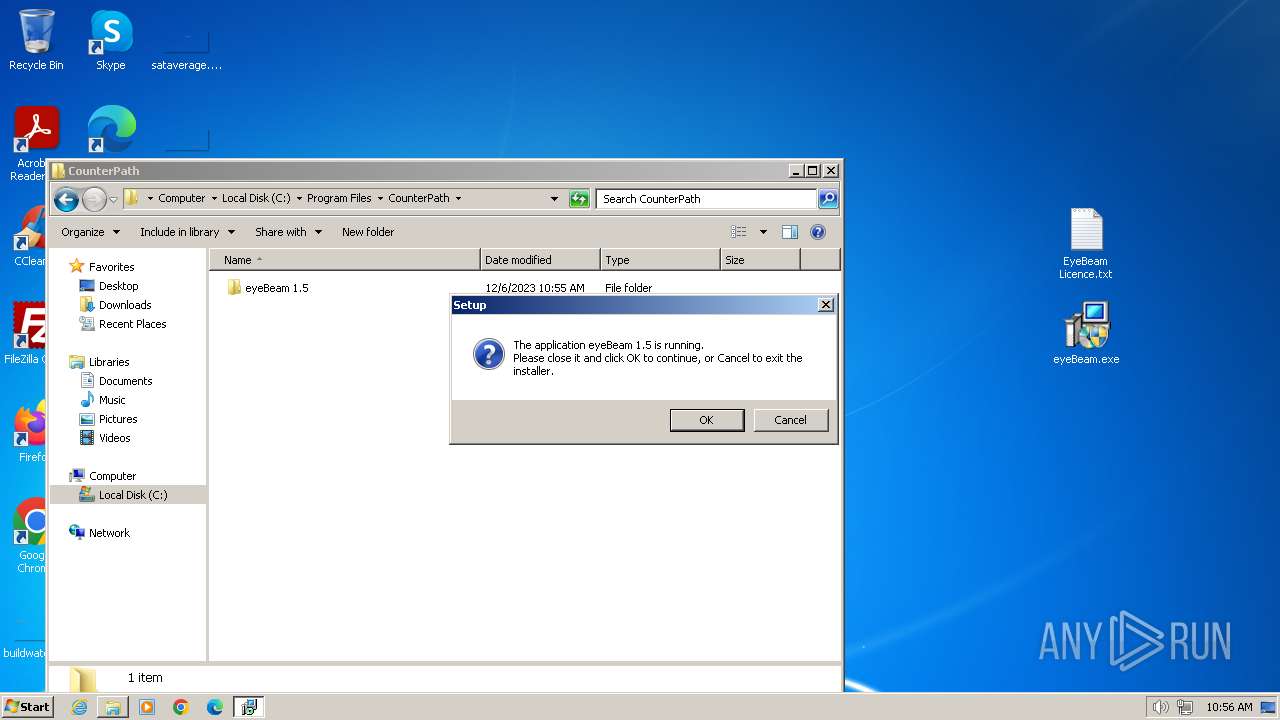Open the Videos library
This screenshot has height=720, width=1280.
click(x=105, y=438)
